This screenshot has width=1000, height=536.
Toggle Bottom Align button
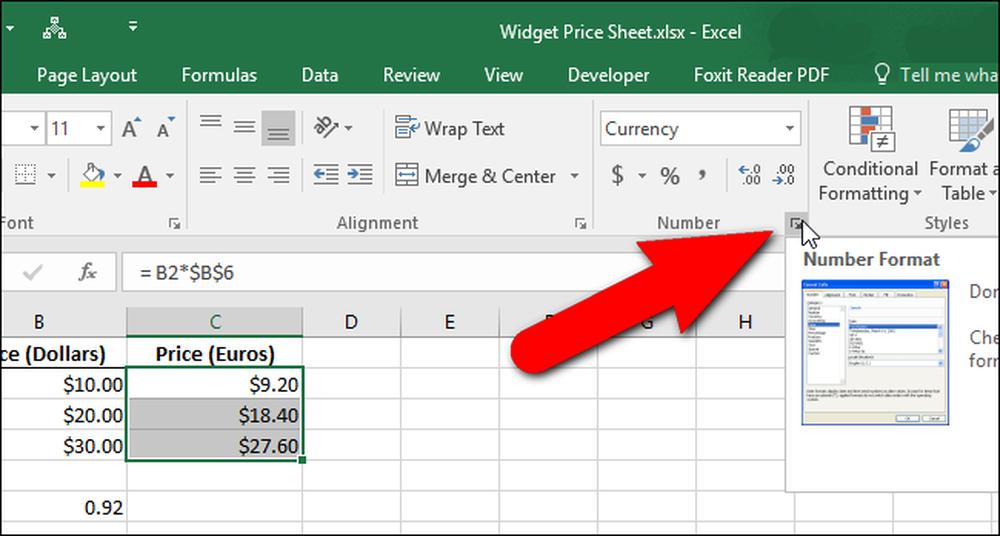(x=278, y=128)
